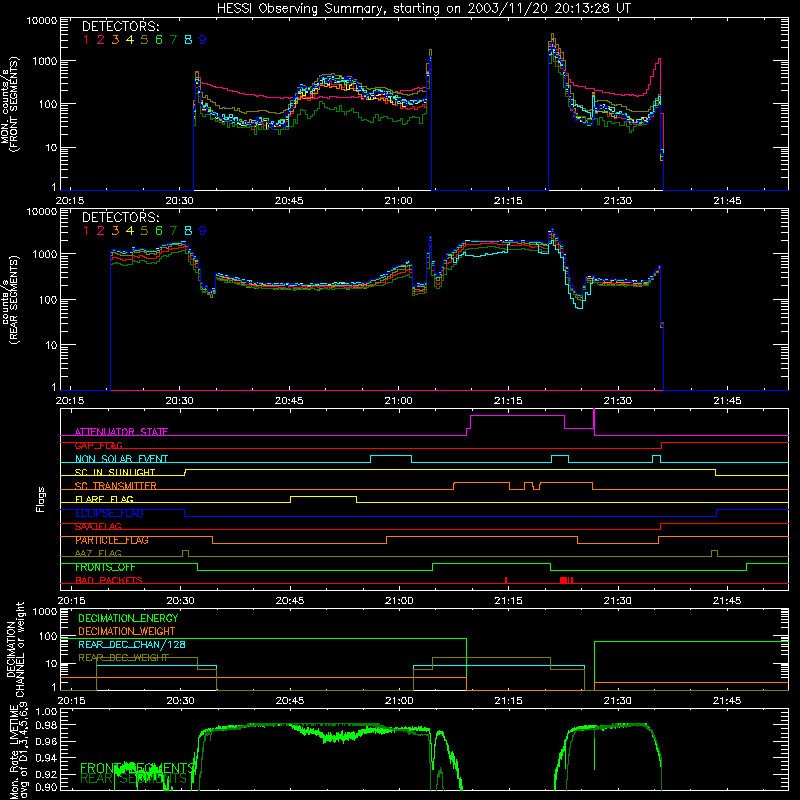Click cyan detector 8 in front segments legend

pyautogui.click(x=188, y=40)
